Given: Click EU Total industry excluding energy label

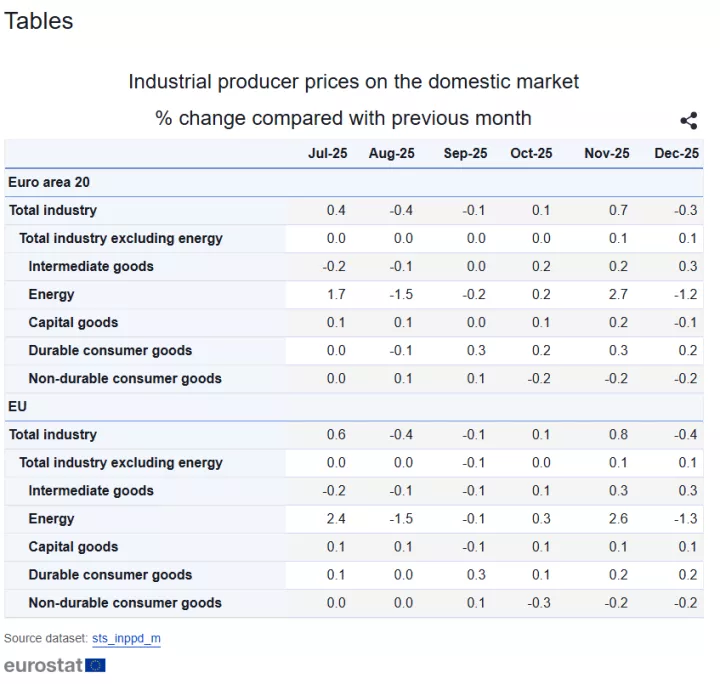Looking at the screenshot, I should tap(121, 463).
